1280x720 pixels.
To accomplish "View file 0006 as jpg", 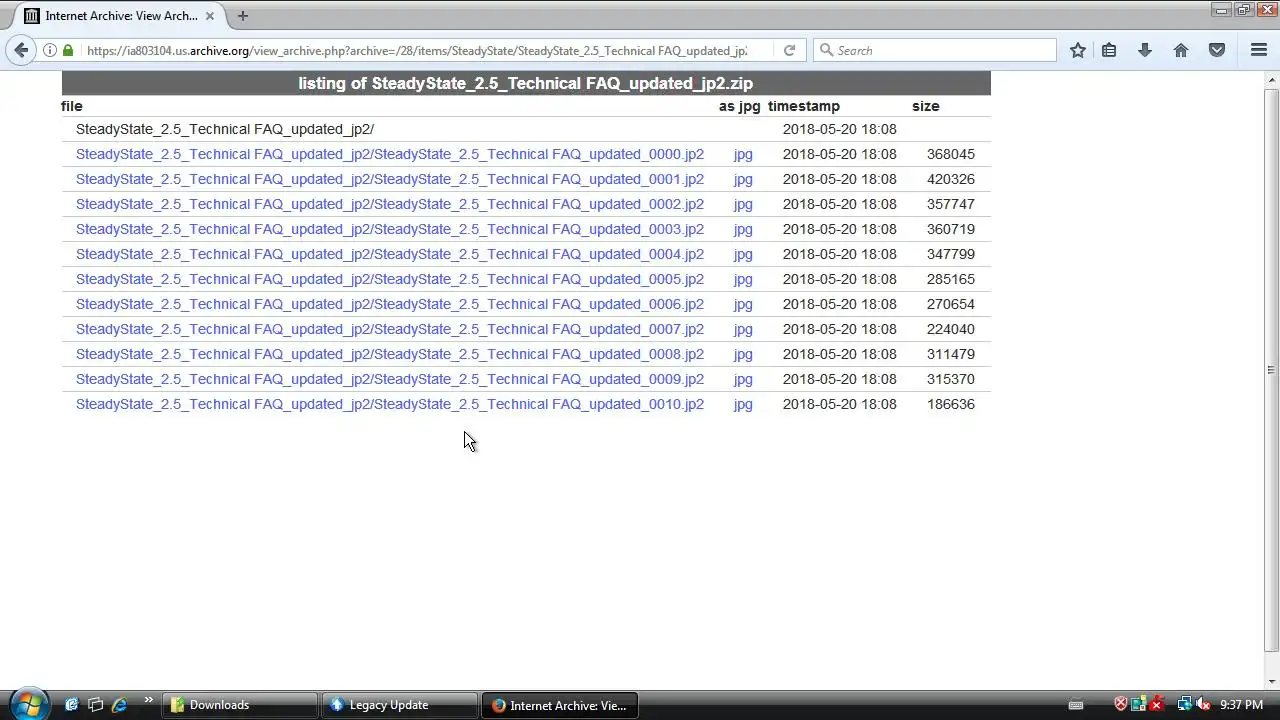I will (743, 305).
